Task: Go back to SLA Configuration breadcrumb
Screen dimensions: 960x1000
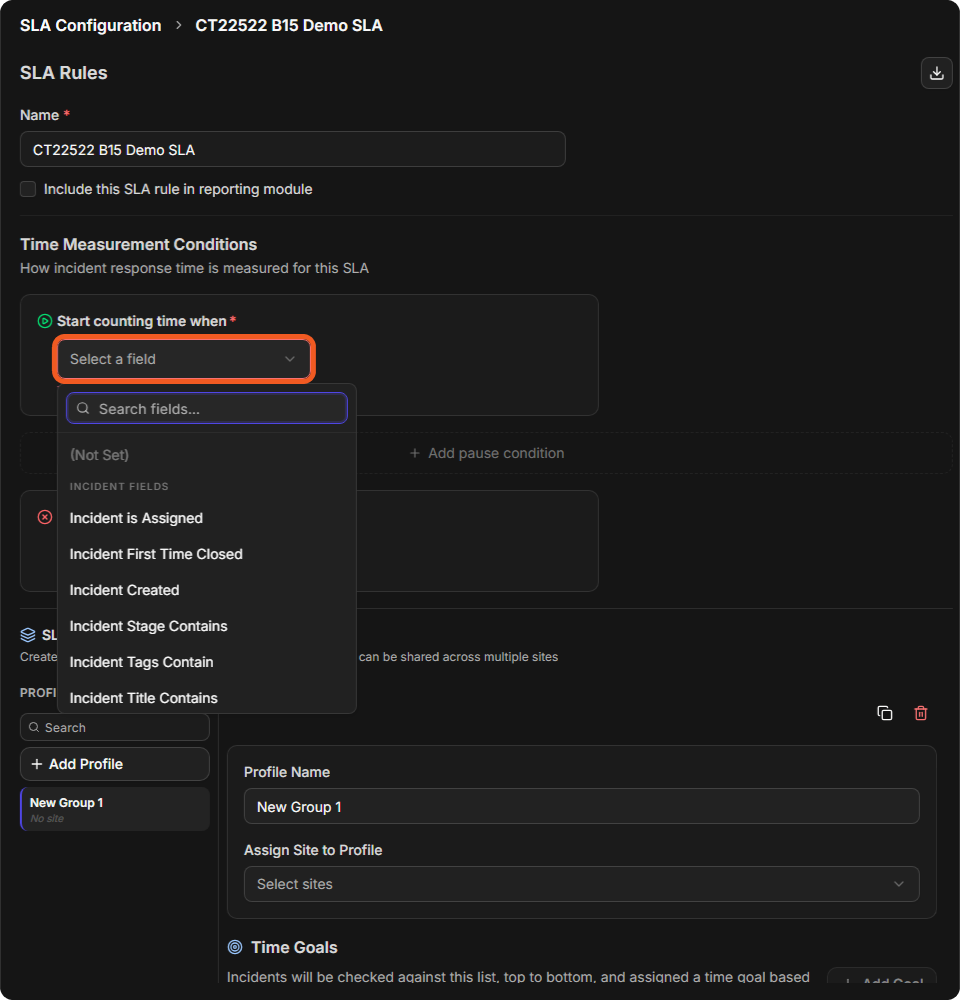Action: coord(91,26)
